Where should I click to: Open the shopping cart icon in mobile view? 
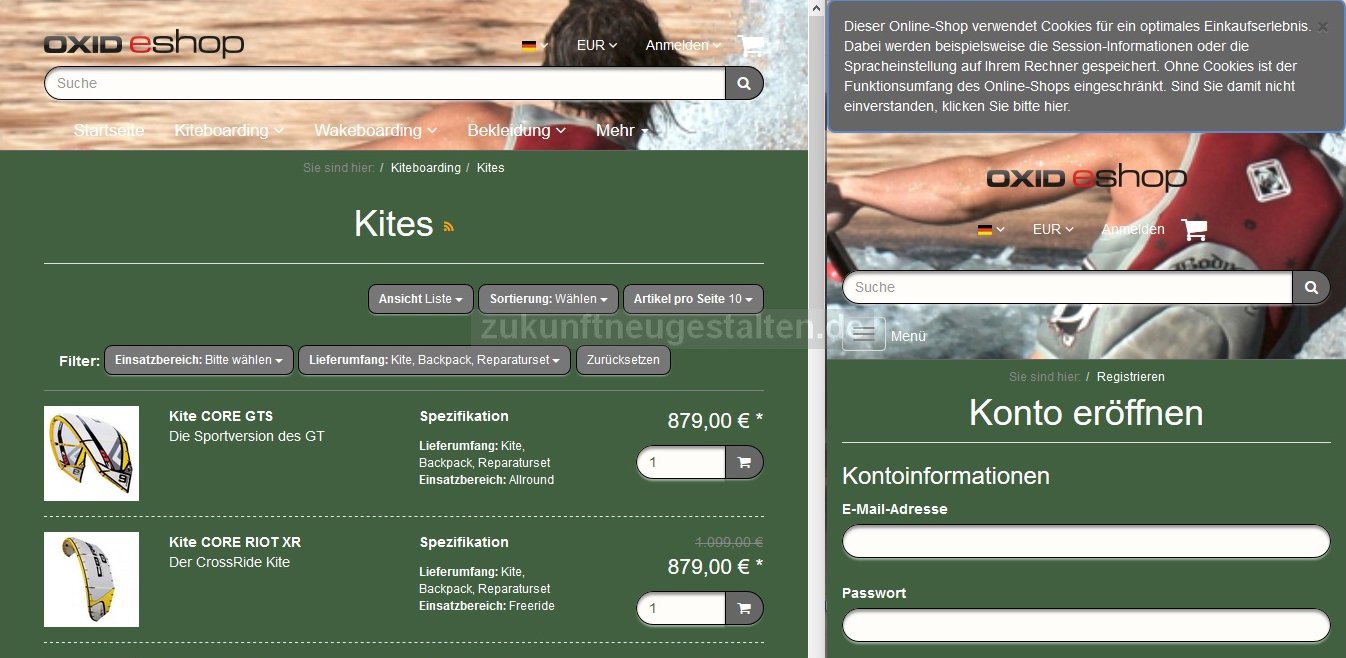click(x=1194, y=230)
